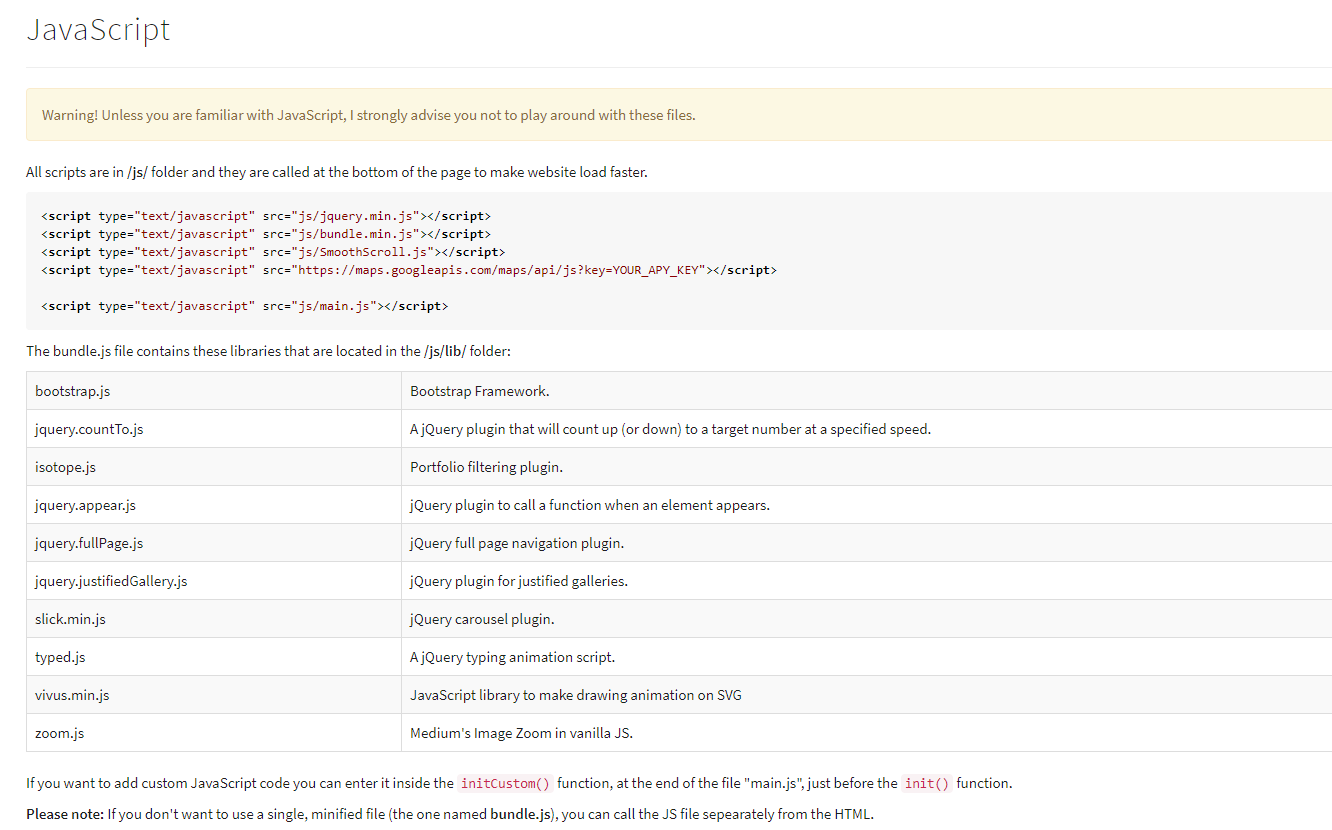Click the jquery.min.js script line

266,216
